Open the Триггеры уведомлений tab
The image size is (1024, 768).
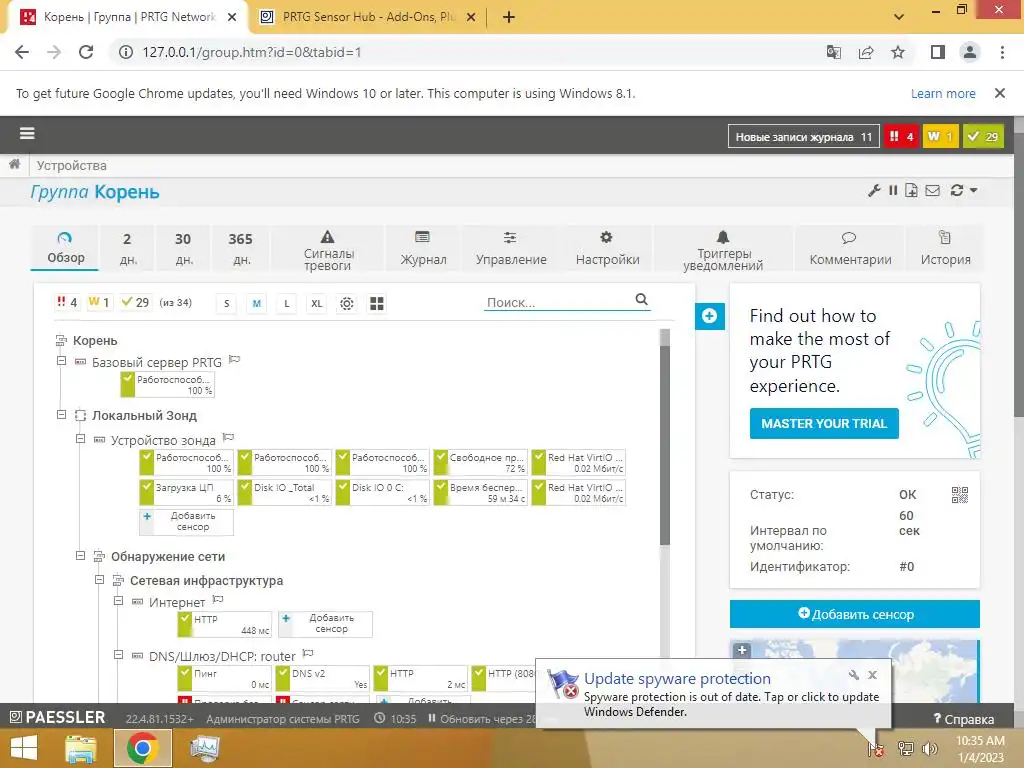click(723, 248)
